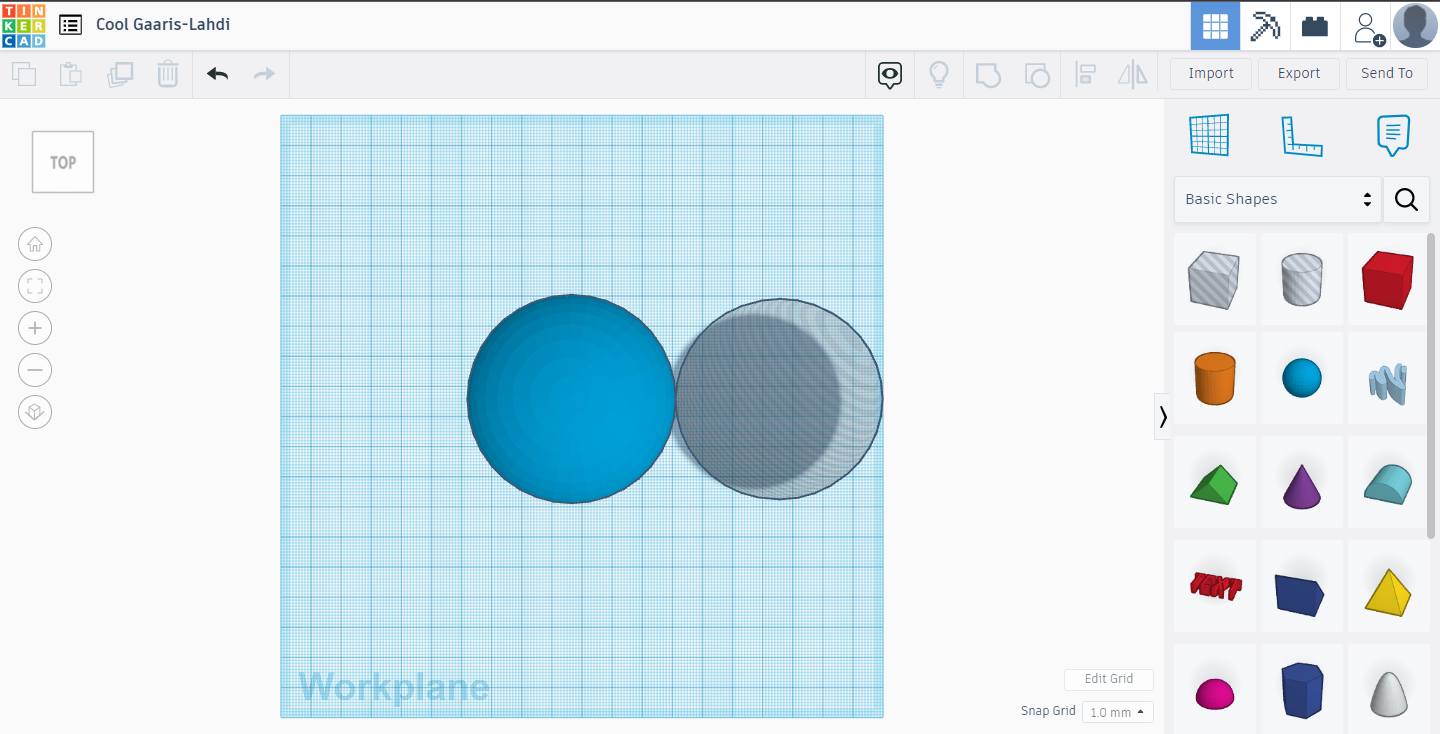Open the Tinkercad designs dashboard menu

click(x=69, y=24)
